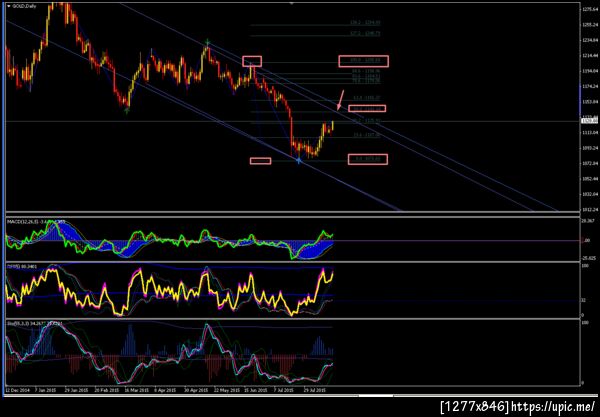Image resolution: width=600 pixels, height=417 pixels.
Task: Click the 8 Apr 2015 date label
Action: [x=165, y=391]
